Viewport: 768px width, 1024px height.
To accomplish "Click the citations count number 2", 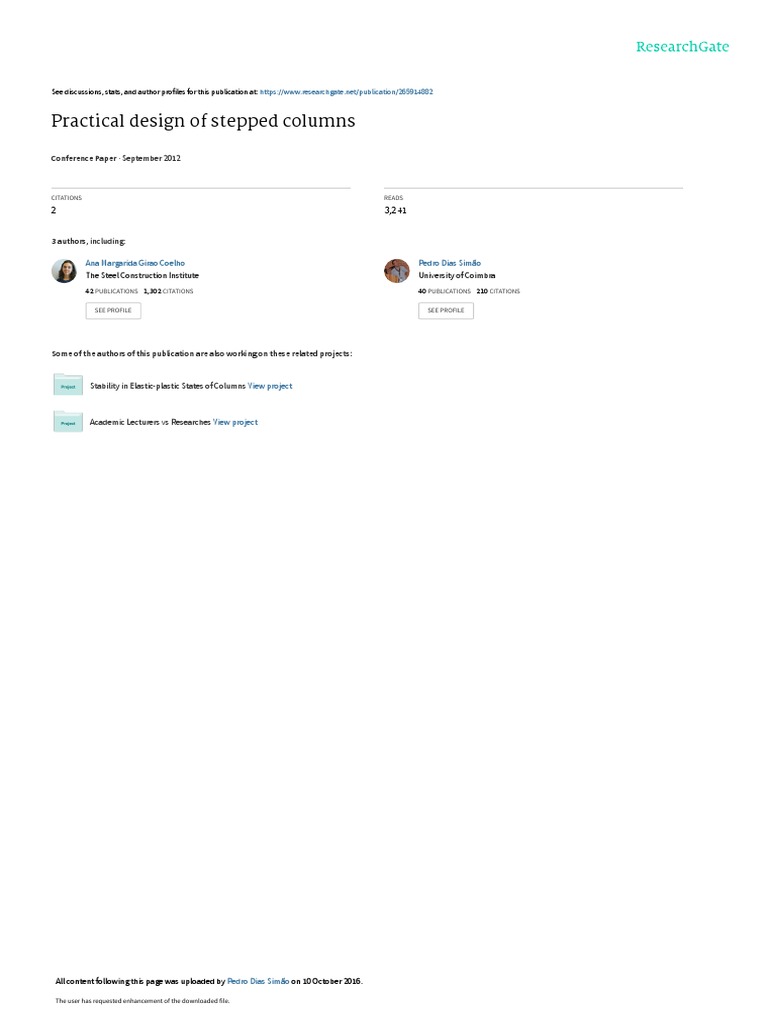I will click(x=54, y=210).
